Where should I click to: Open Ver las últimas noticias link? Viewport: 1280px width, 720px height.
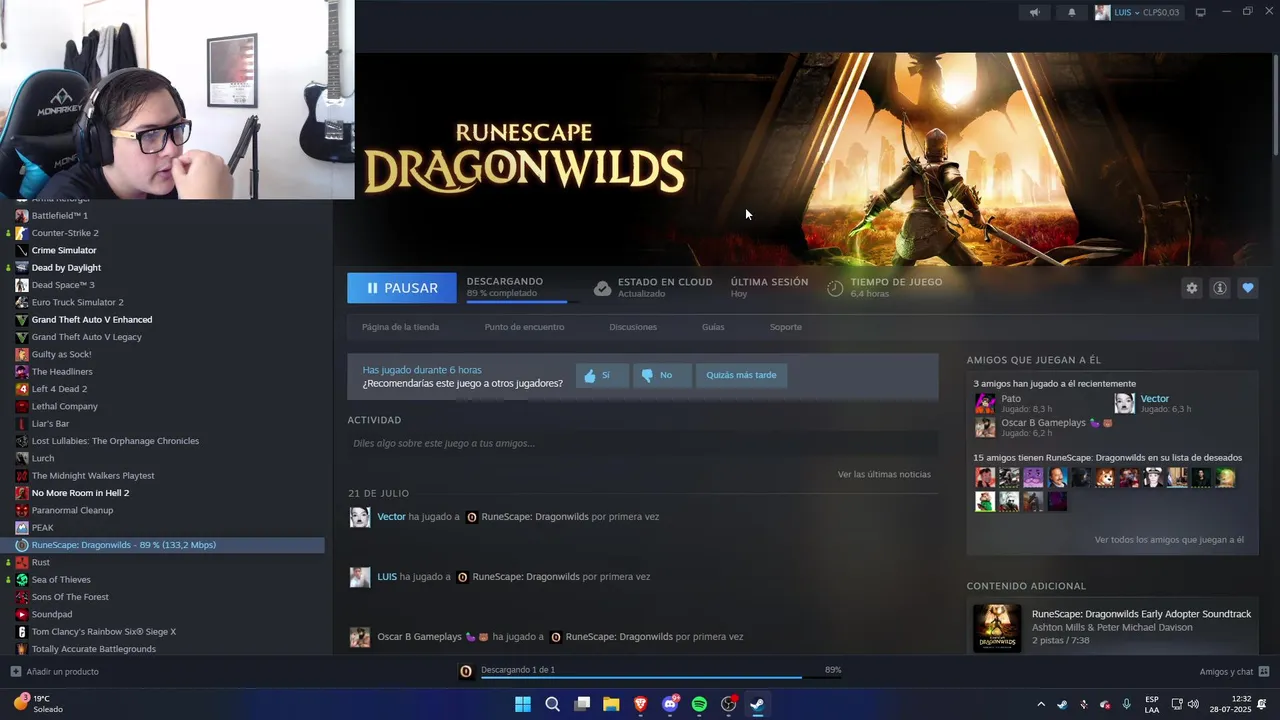click(x=884, y=474)
